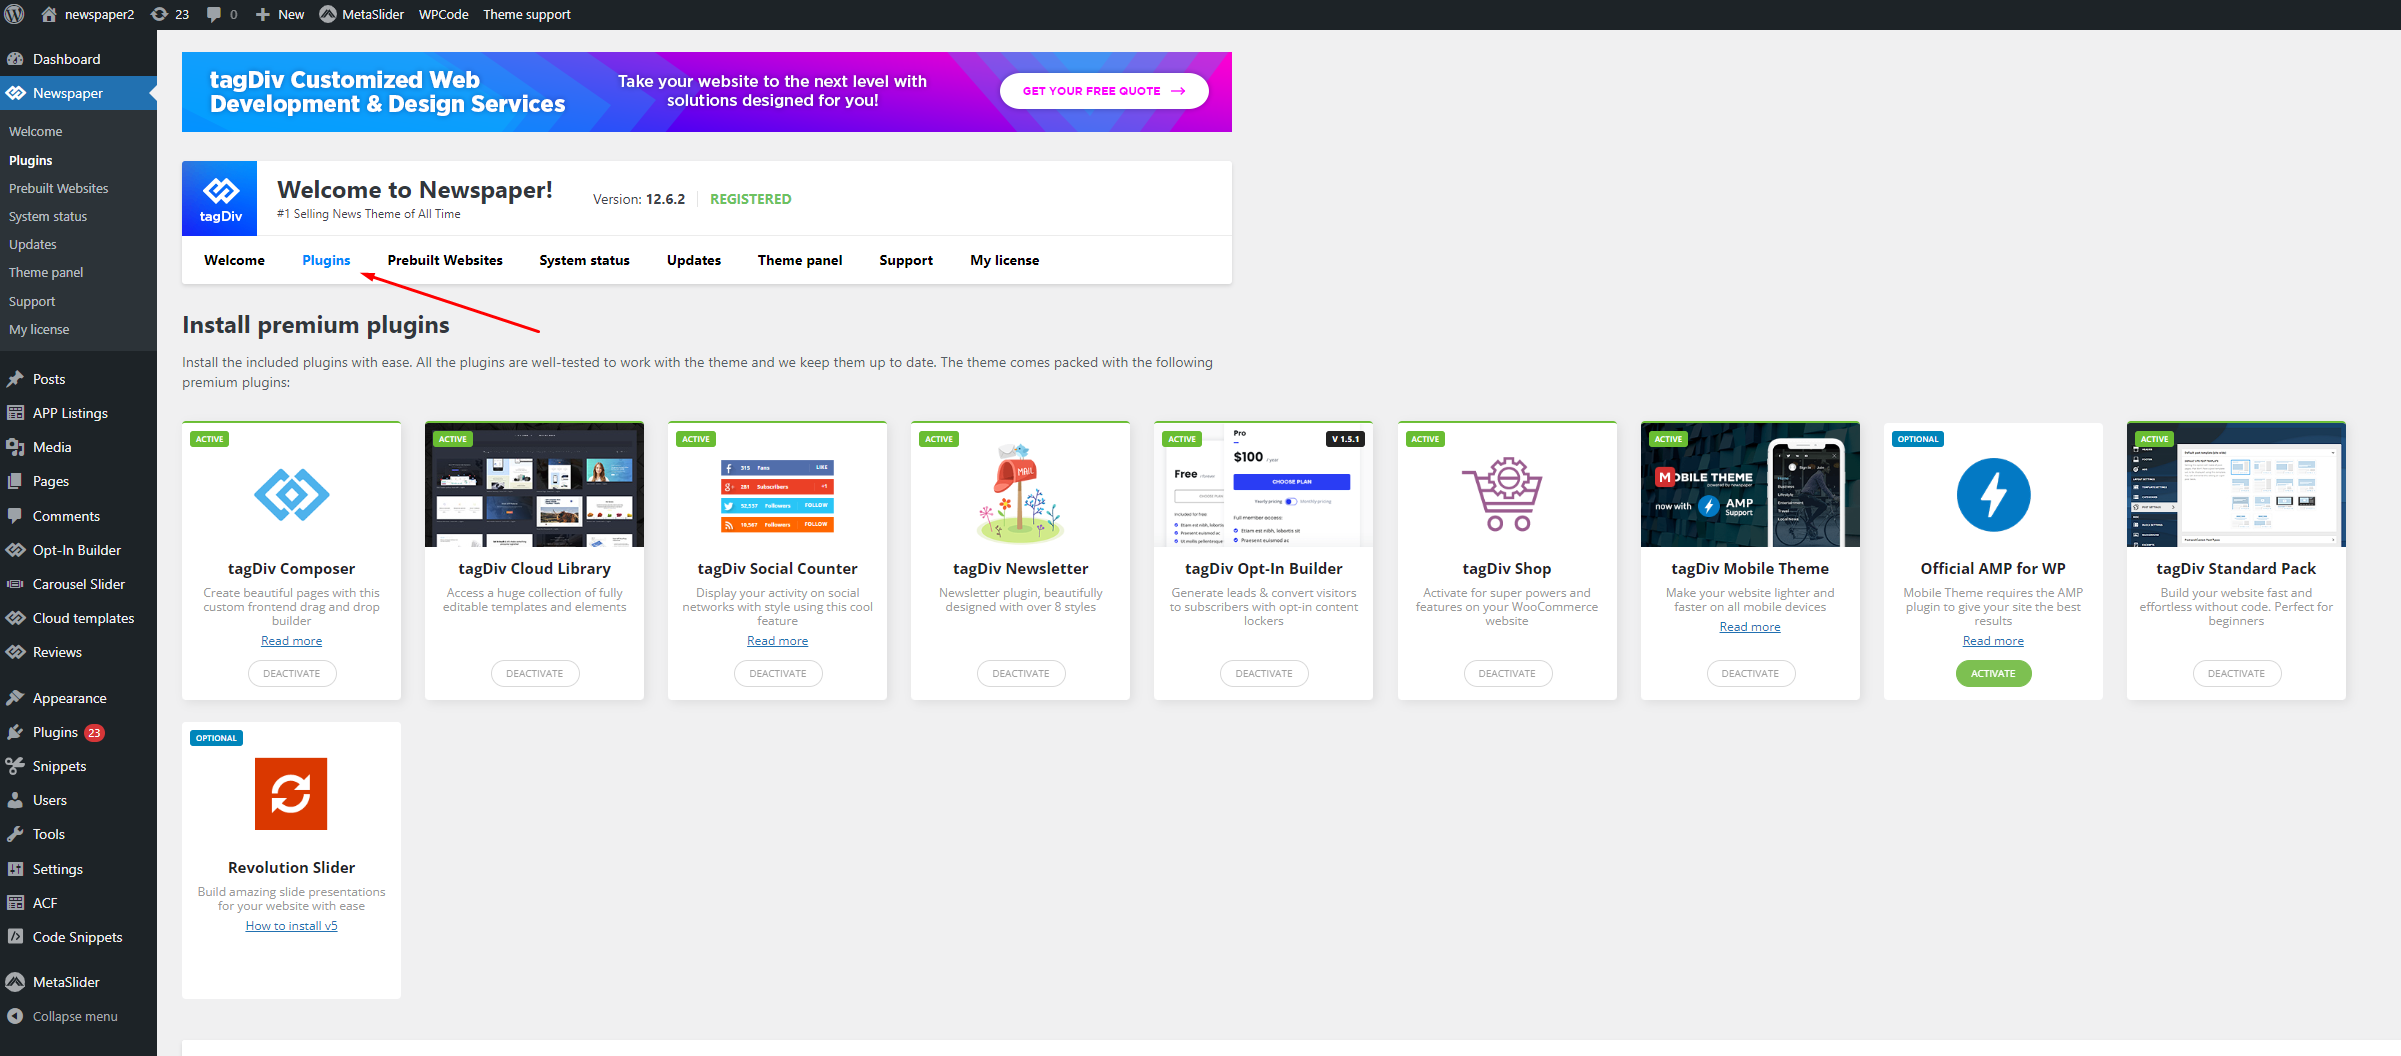The height and width of the screenshot is (1056, 2401).
Task: Activate the Official AMP for WP plugin
Action: pyautogui.click(x=1993, y=673)
